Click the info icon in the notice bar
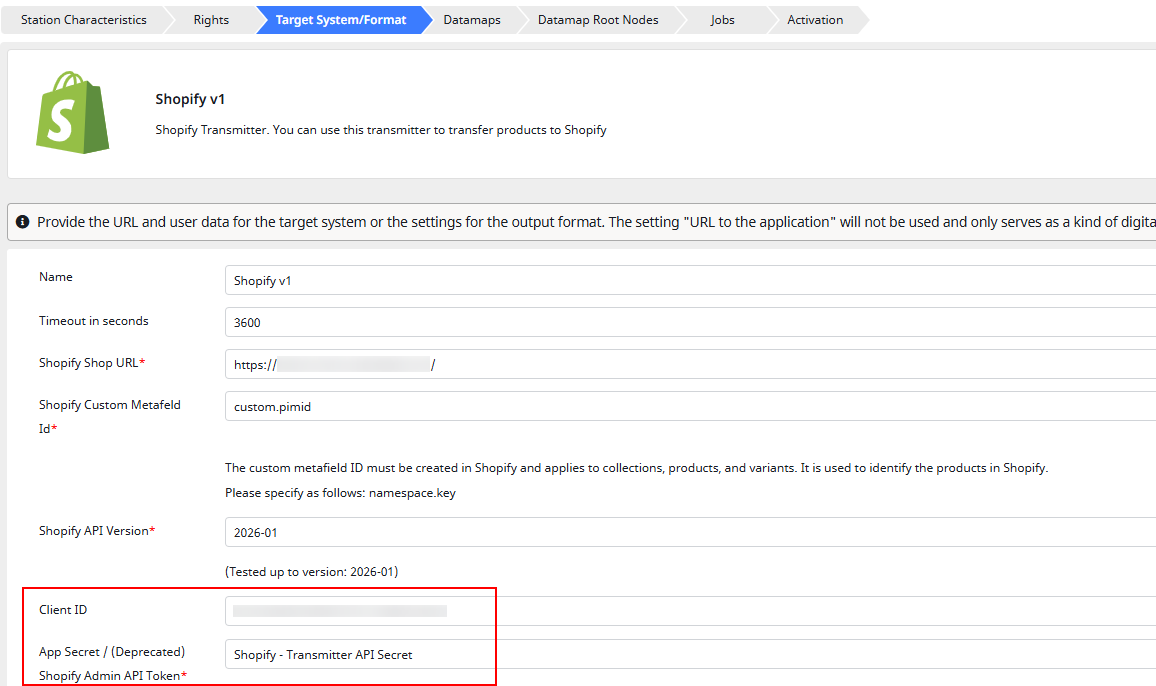The height and width of the screenshot is (686, 1156). click(22, 221)
